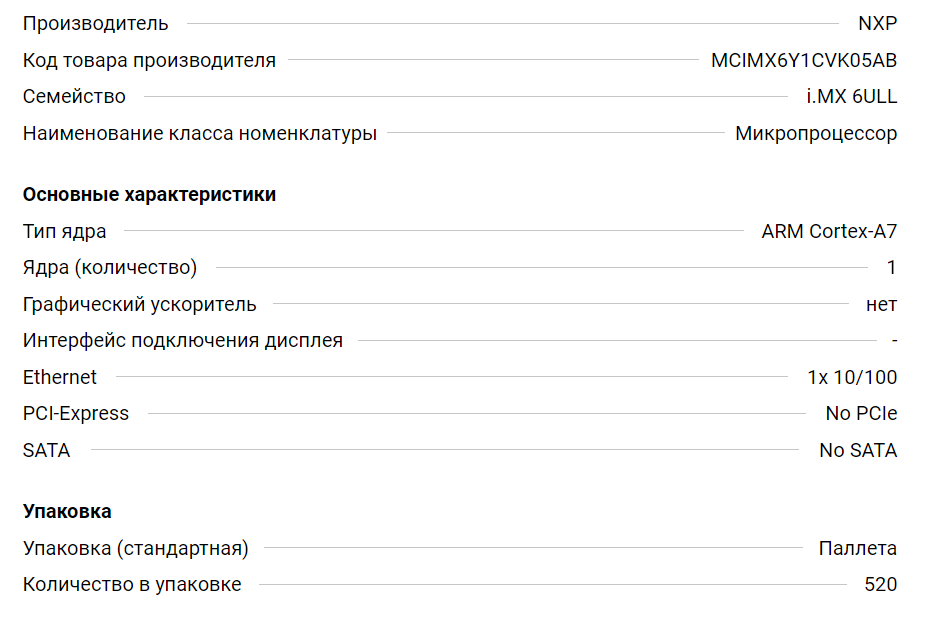Click the i.MX 6ULL family value
The width and height of the screenshot is (950, 621).
pos(851,97)
